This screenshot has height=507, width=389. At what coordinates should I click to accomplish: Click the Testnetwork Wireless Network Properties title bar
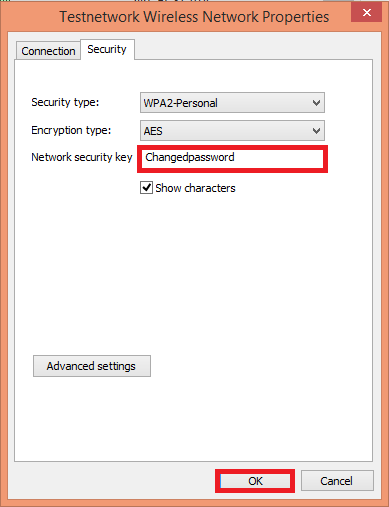(194, 17)
